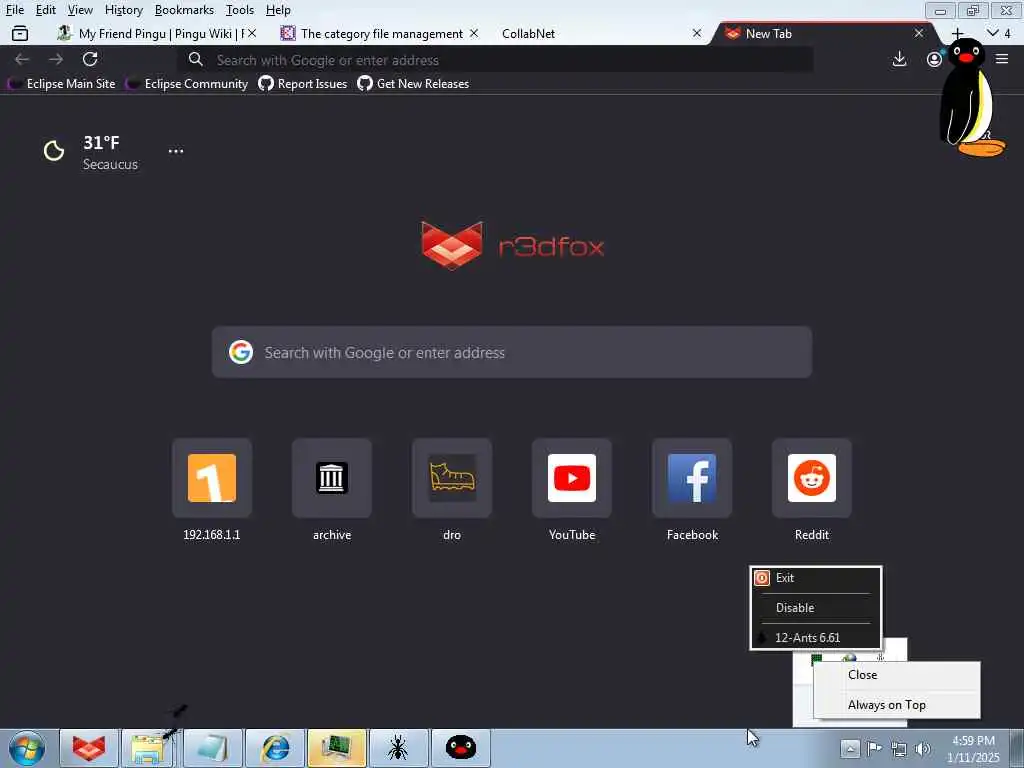Select 12-Ants 6.61 menu entry

point(816,638)
